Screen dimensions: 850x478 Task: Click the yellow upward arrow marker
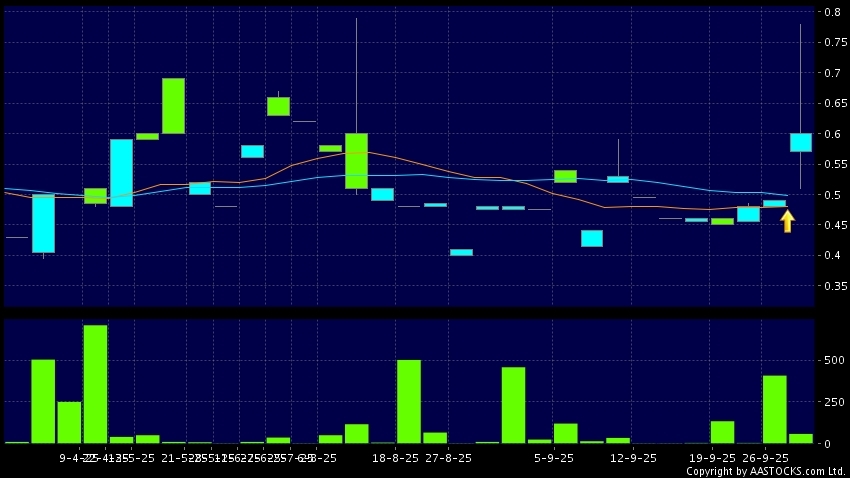(x=787, y=221)
